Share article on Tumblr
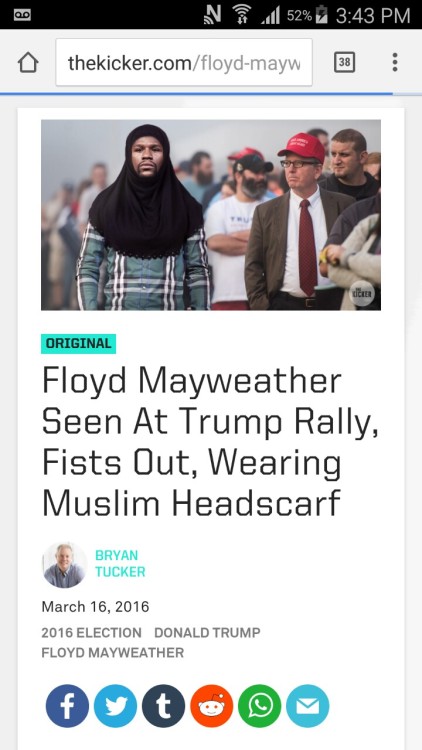 click(163, 706)
